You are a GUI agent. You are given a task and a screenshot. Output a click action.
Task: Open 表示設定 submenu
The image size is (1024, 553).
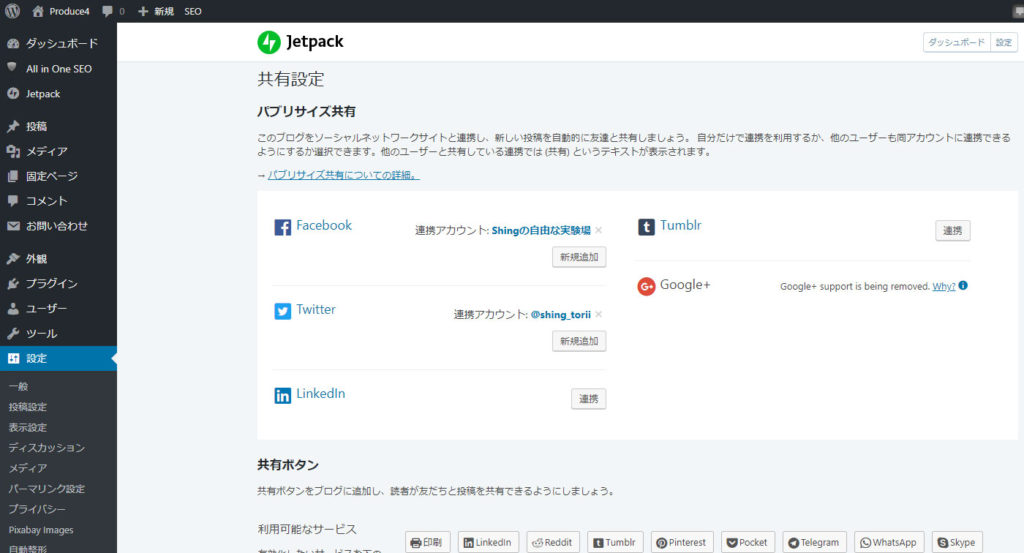coord(27,427)
